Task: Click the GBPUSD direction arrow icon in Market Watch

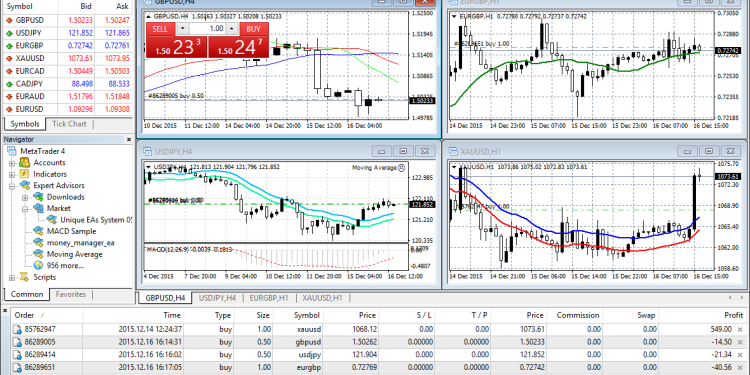Action: click(x=9, y=21)
